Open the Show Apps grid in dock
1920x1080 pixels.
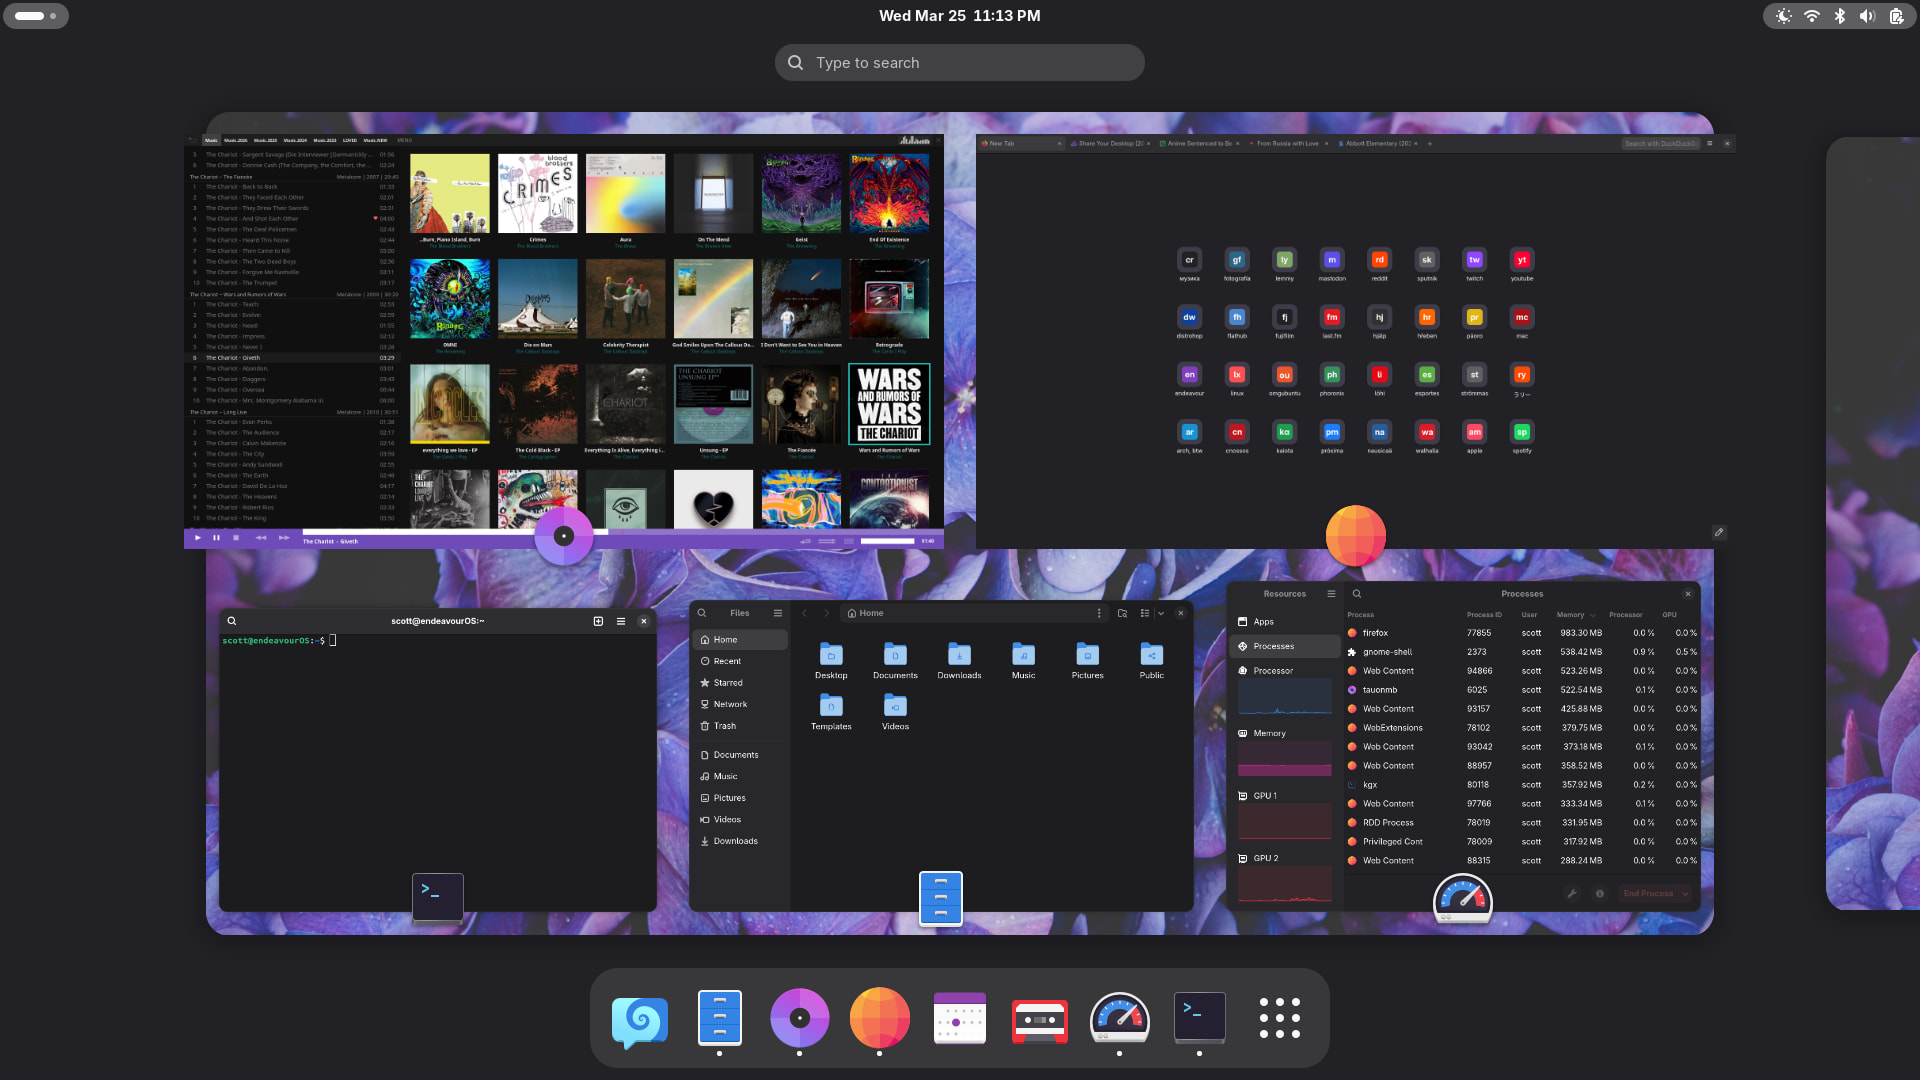tap(1279, 1017)
